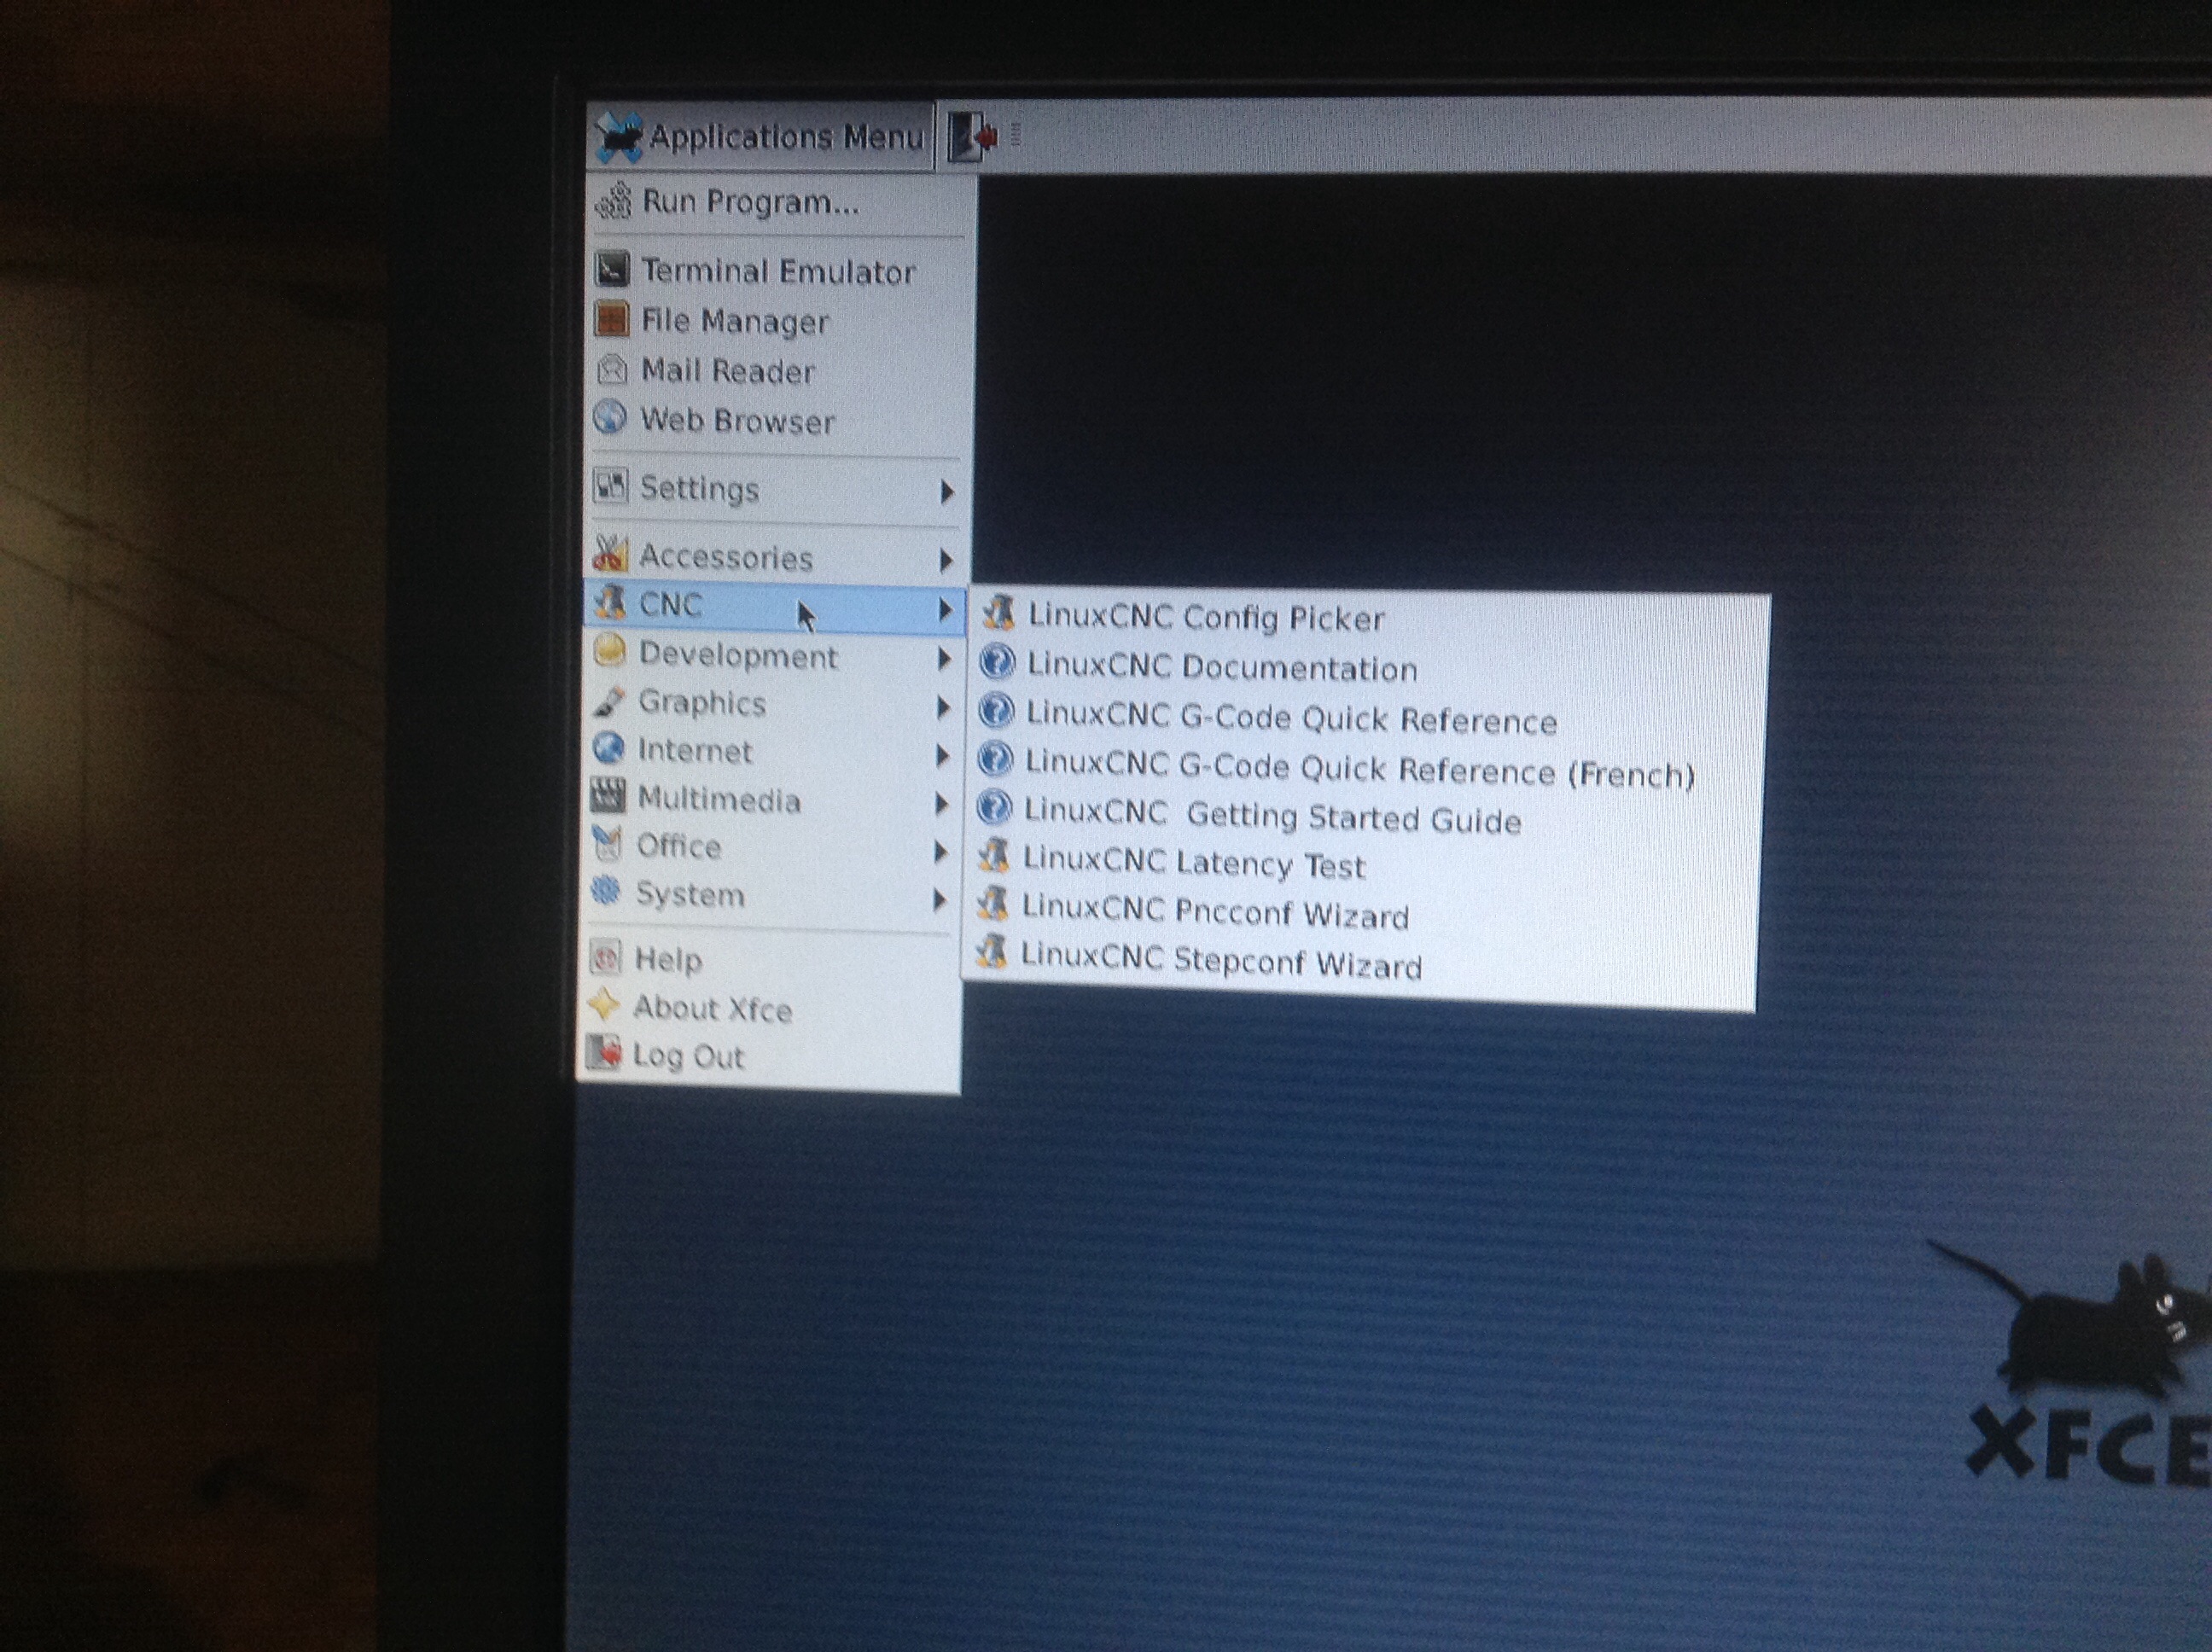Launch Terminal Emulator from menu
The height and width of the screenshot is (1652, 2212).
778,270
